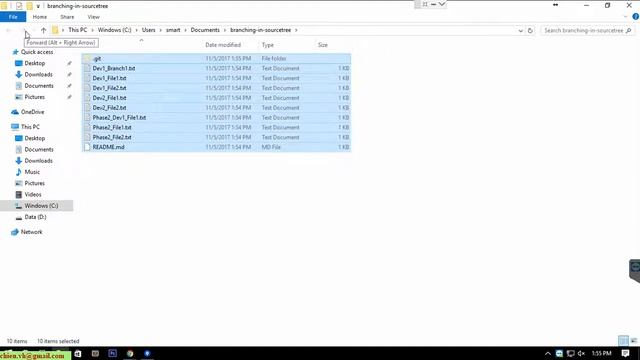Go up one folder level arrow
The height and width of the screenshot is (360, 640).
(x=43, y=30)
